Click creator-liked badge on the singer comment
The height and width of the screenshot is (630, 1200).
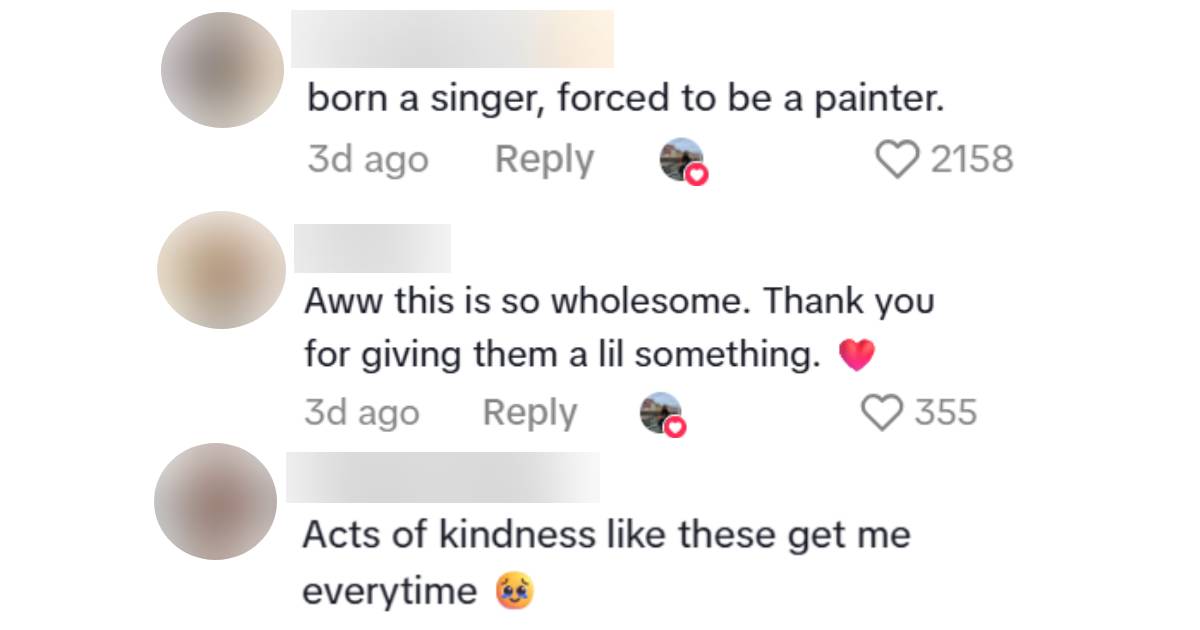(x=683, y=161)
